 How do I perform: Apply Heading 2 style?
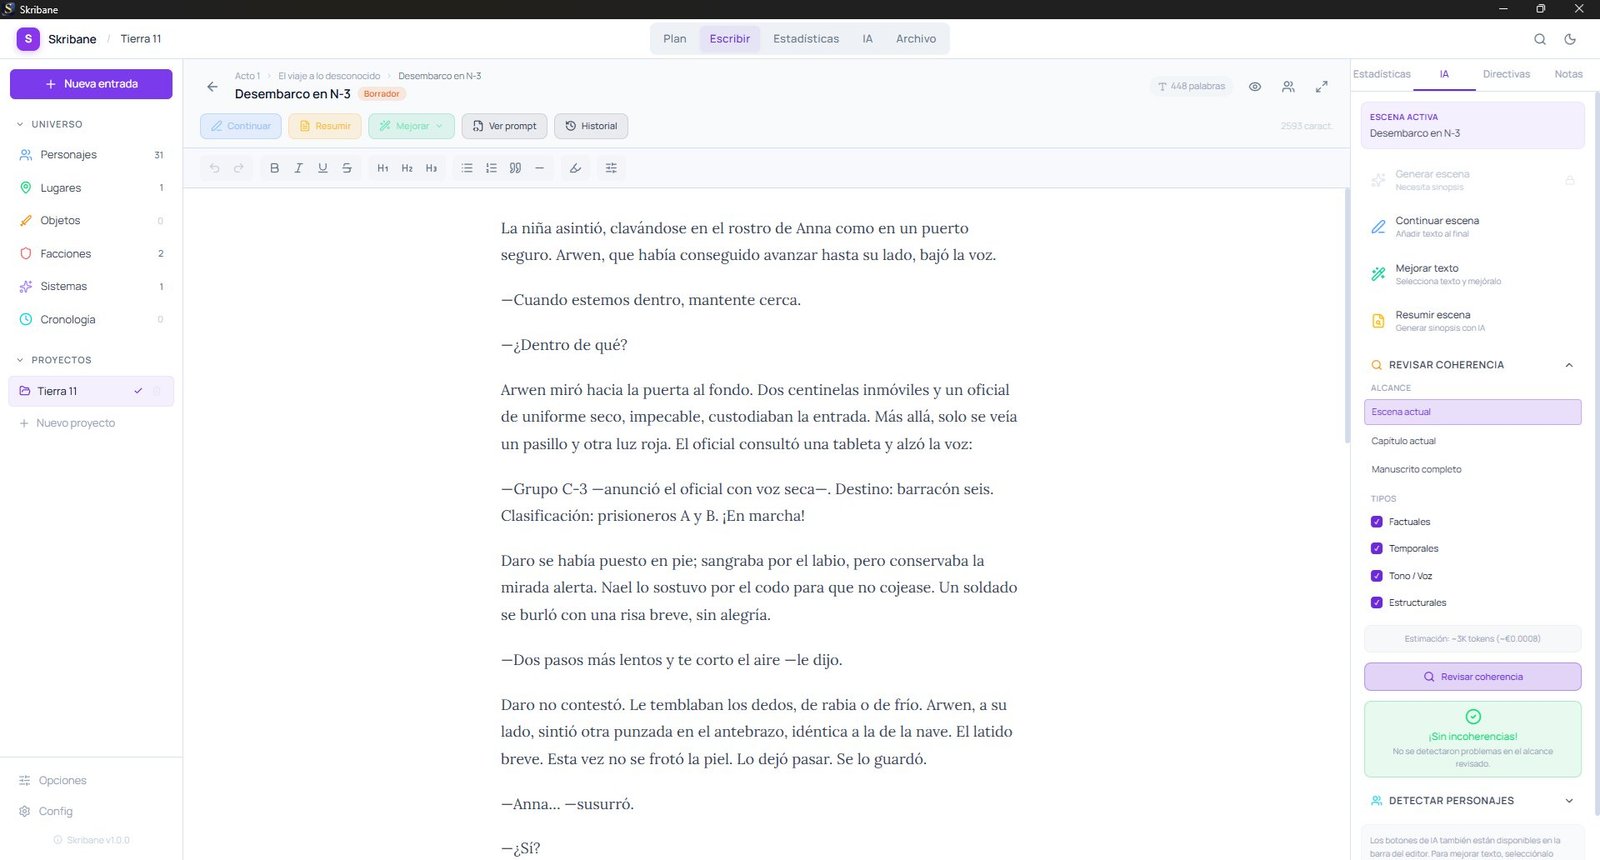tap(407, 168)
